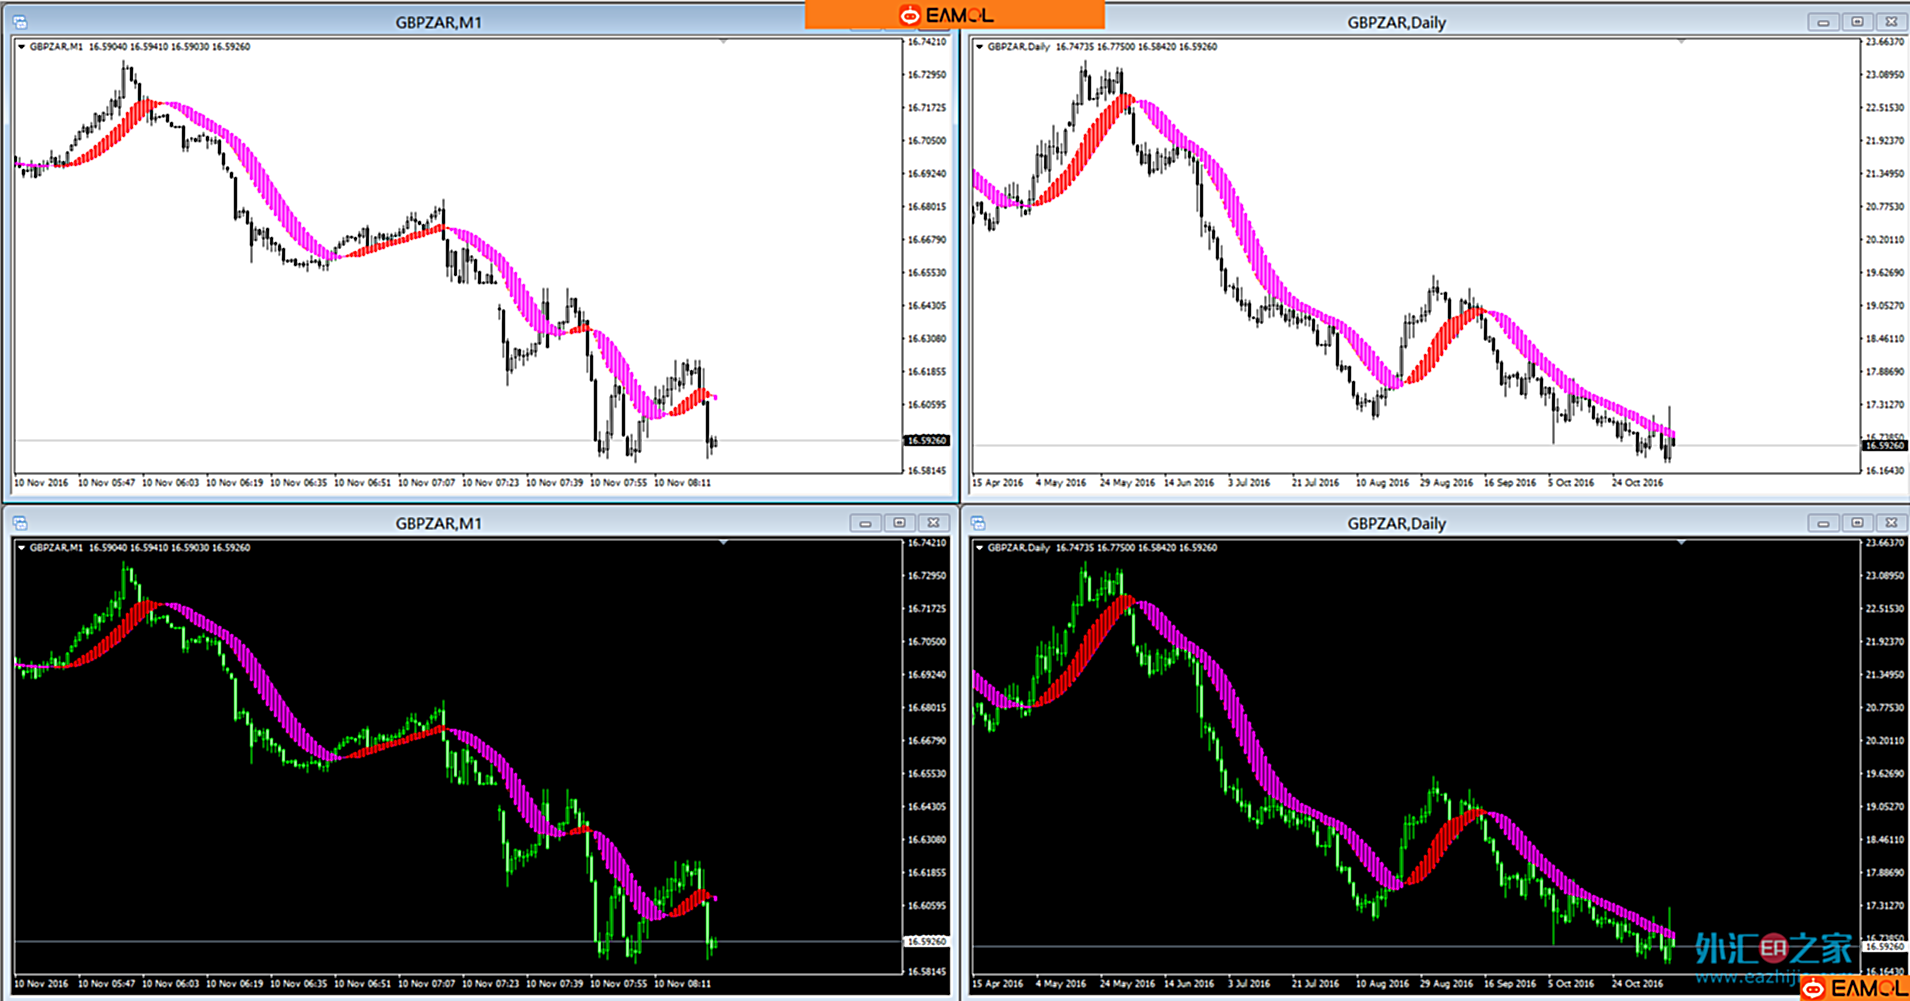
Task: Click price 16.64305 on black M1 chart axis
Action: coord(927,807)
